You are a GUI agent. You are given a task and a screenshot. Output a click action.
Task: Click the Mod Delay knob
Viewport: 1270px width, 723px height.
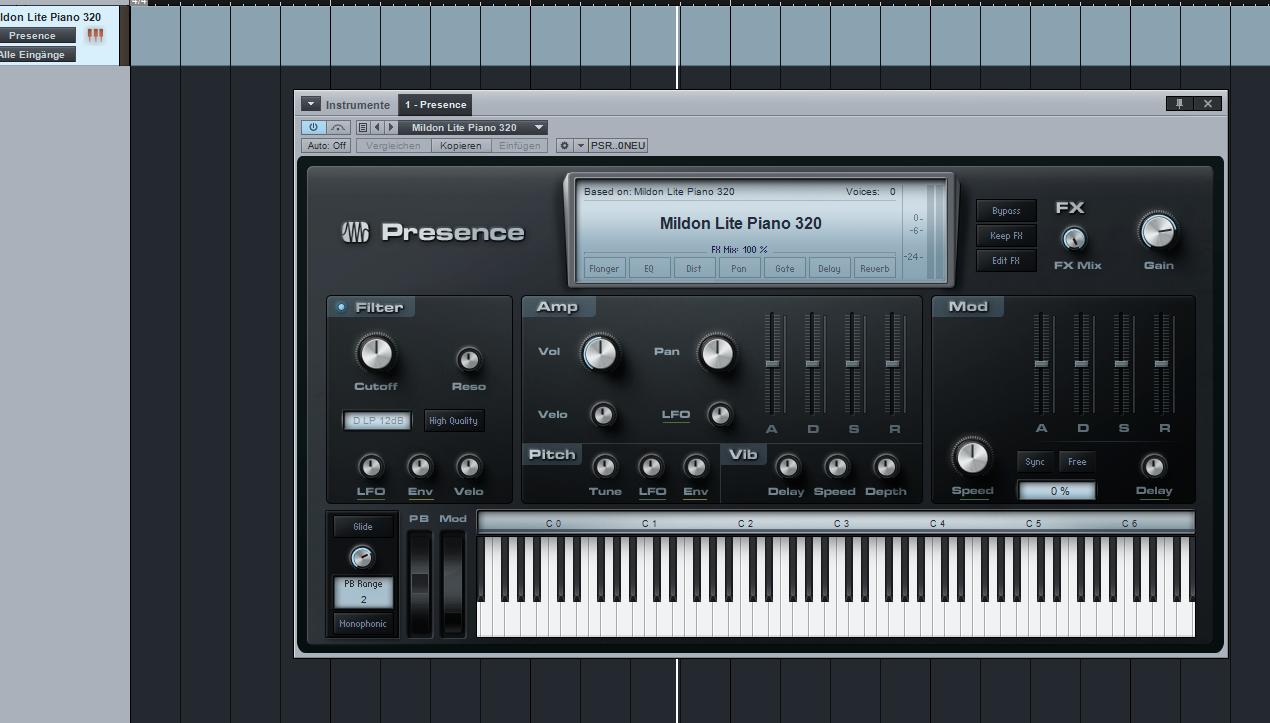coord(1153,467)
